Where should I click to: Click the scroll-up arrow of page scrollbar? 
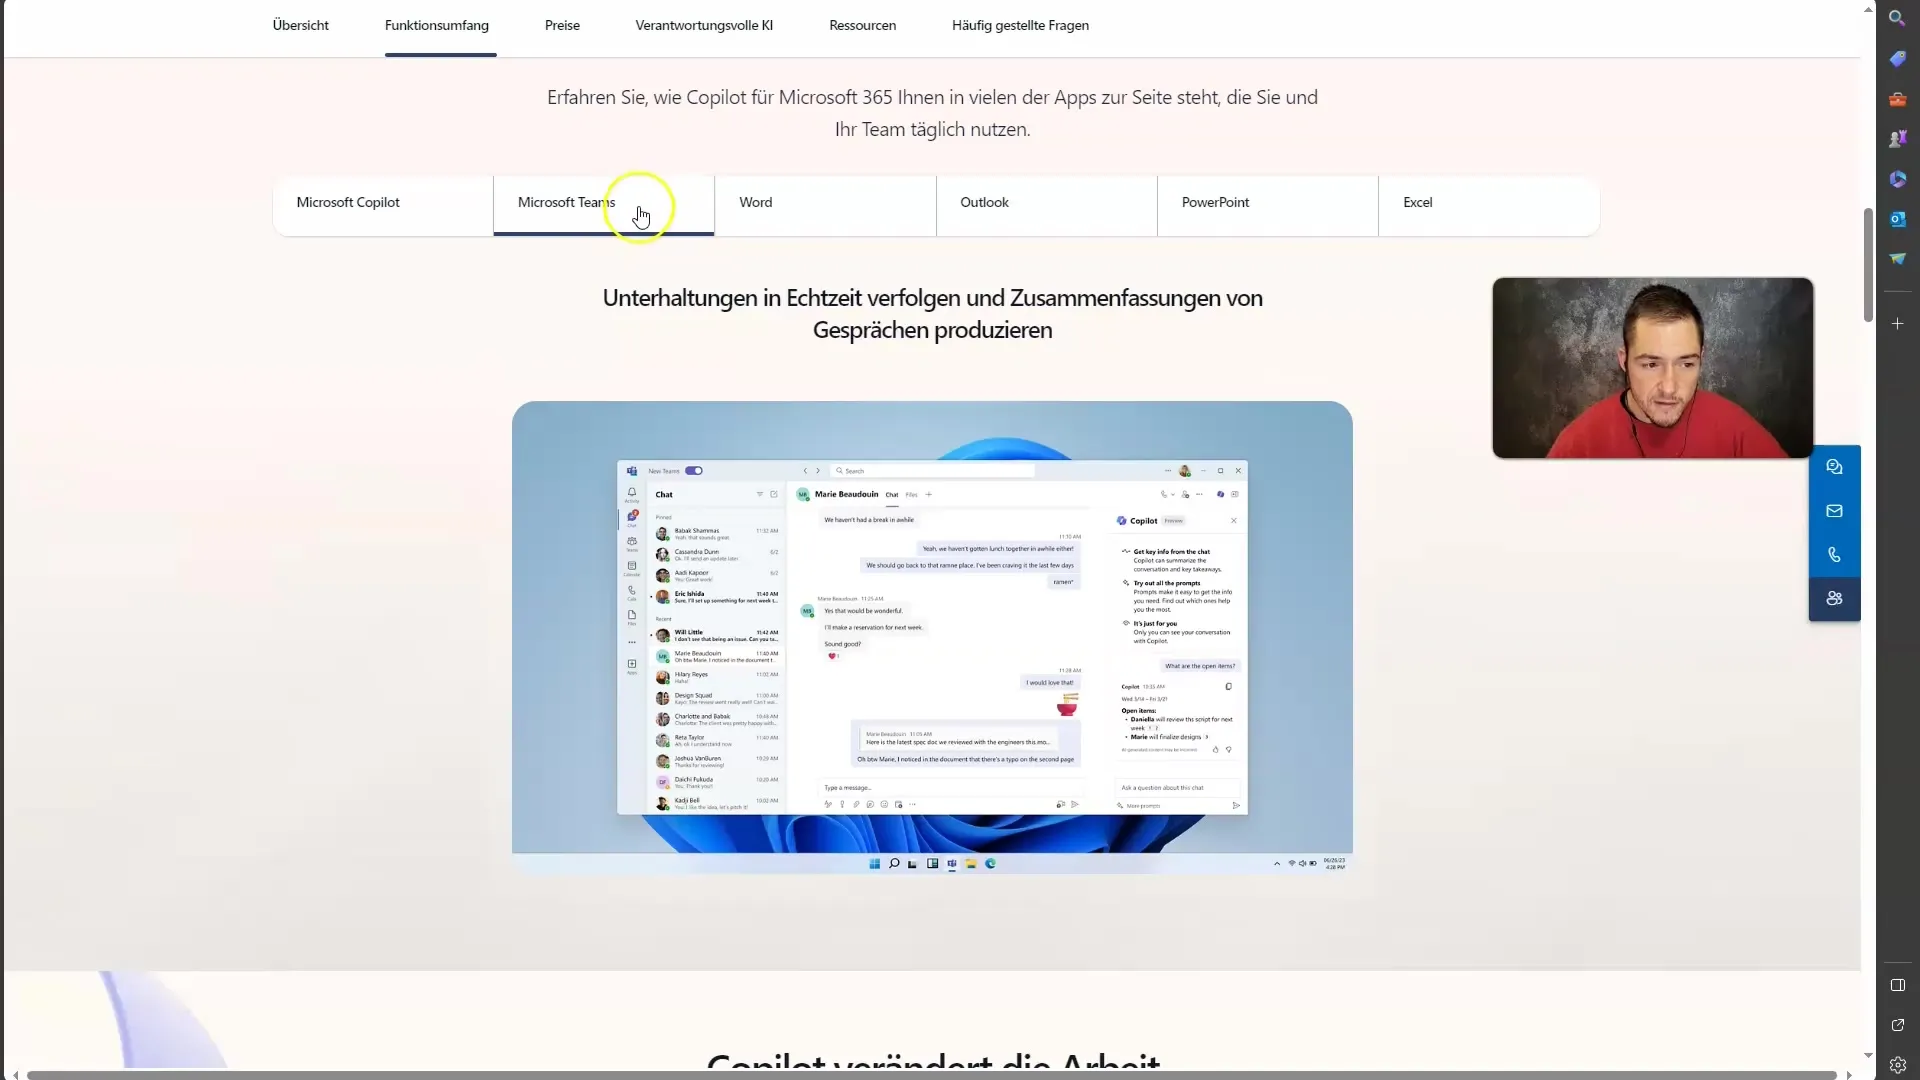[x=1868, y=8]
